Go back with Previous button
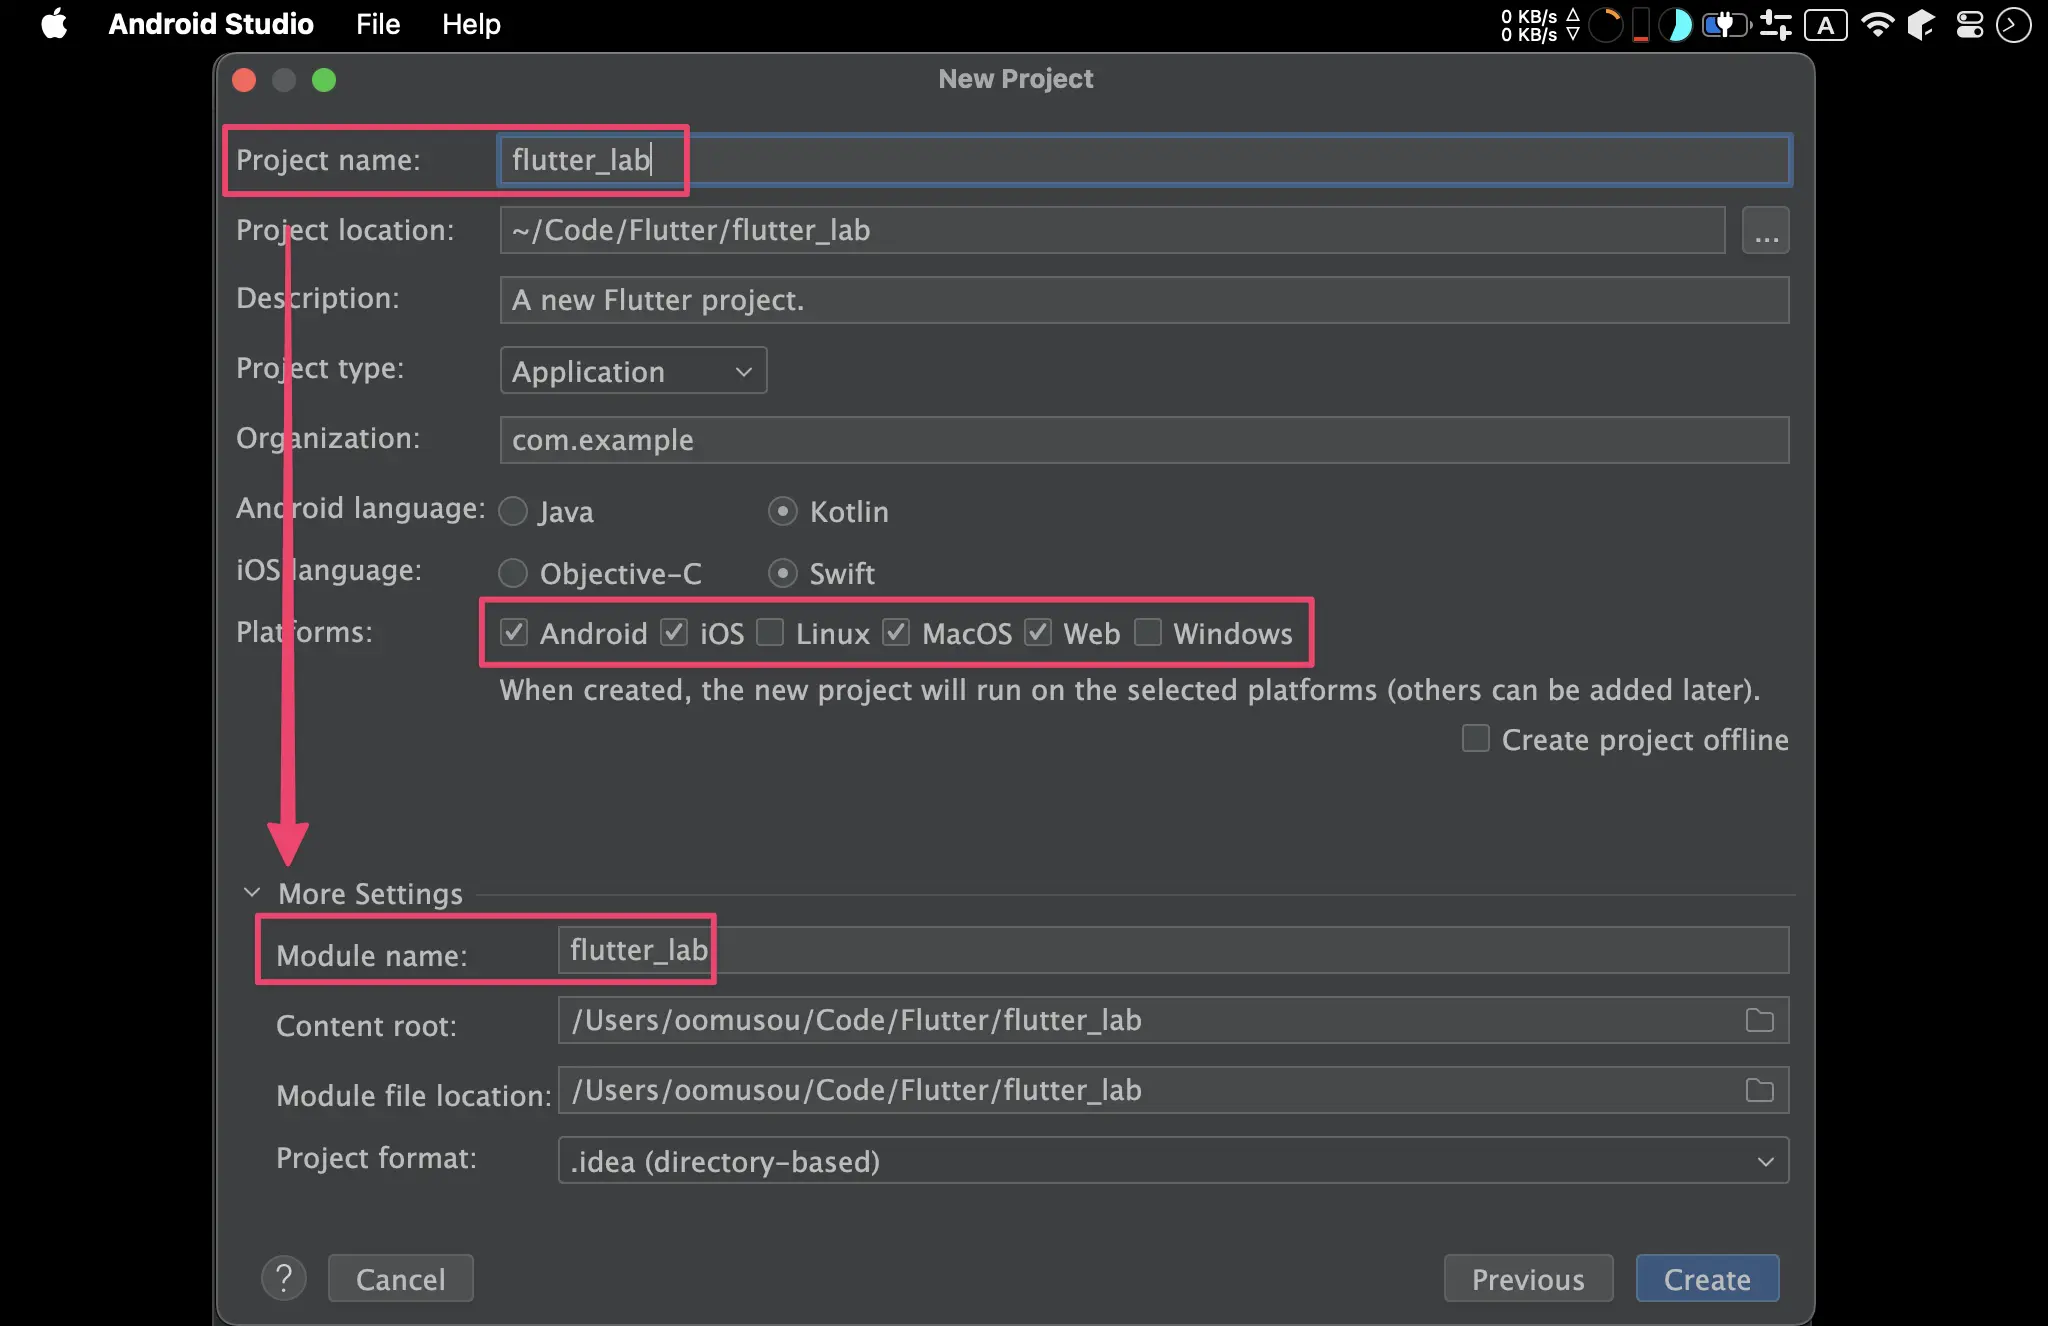Image resolution: width=2048 pixels, height=1326 pixels. tap(1528, 1279)
